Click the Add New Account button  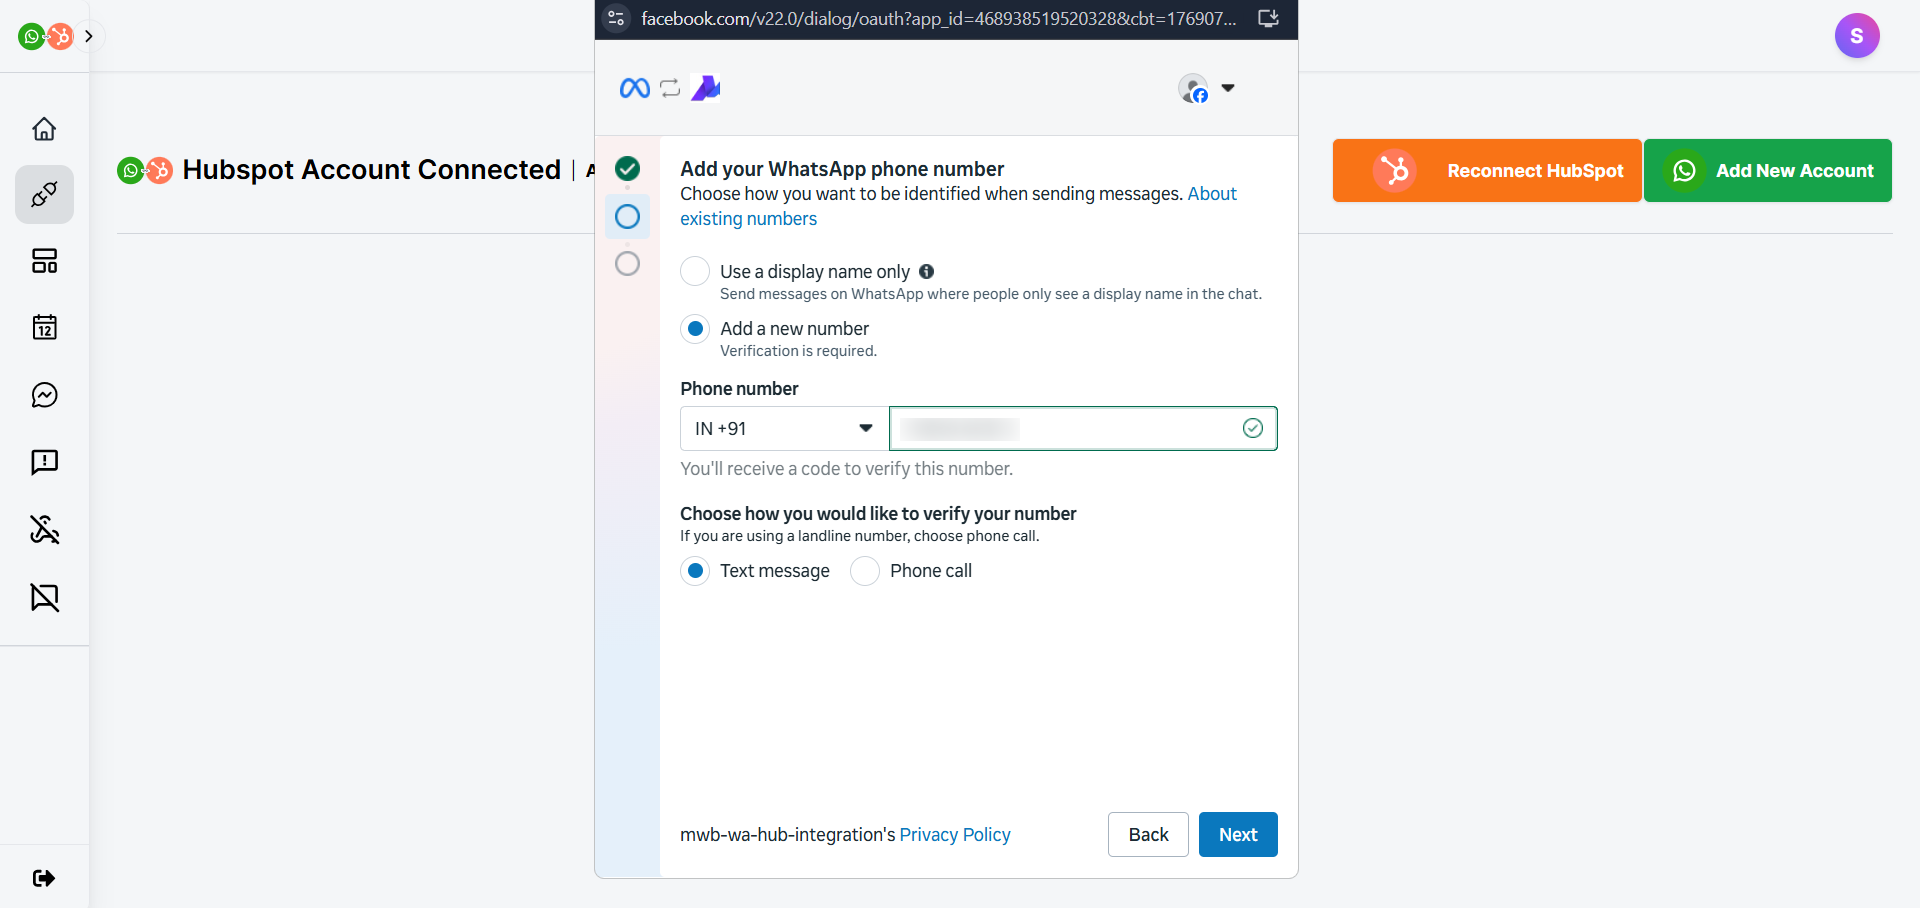pos(1767,171)
